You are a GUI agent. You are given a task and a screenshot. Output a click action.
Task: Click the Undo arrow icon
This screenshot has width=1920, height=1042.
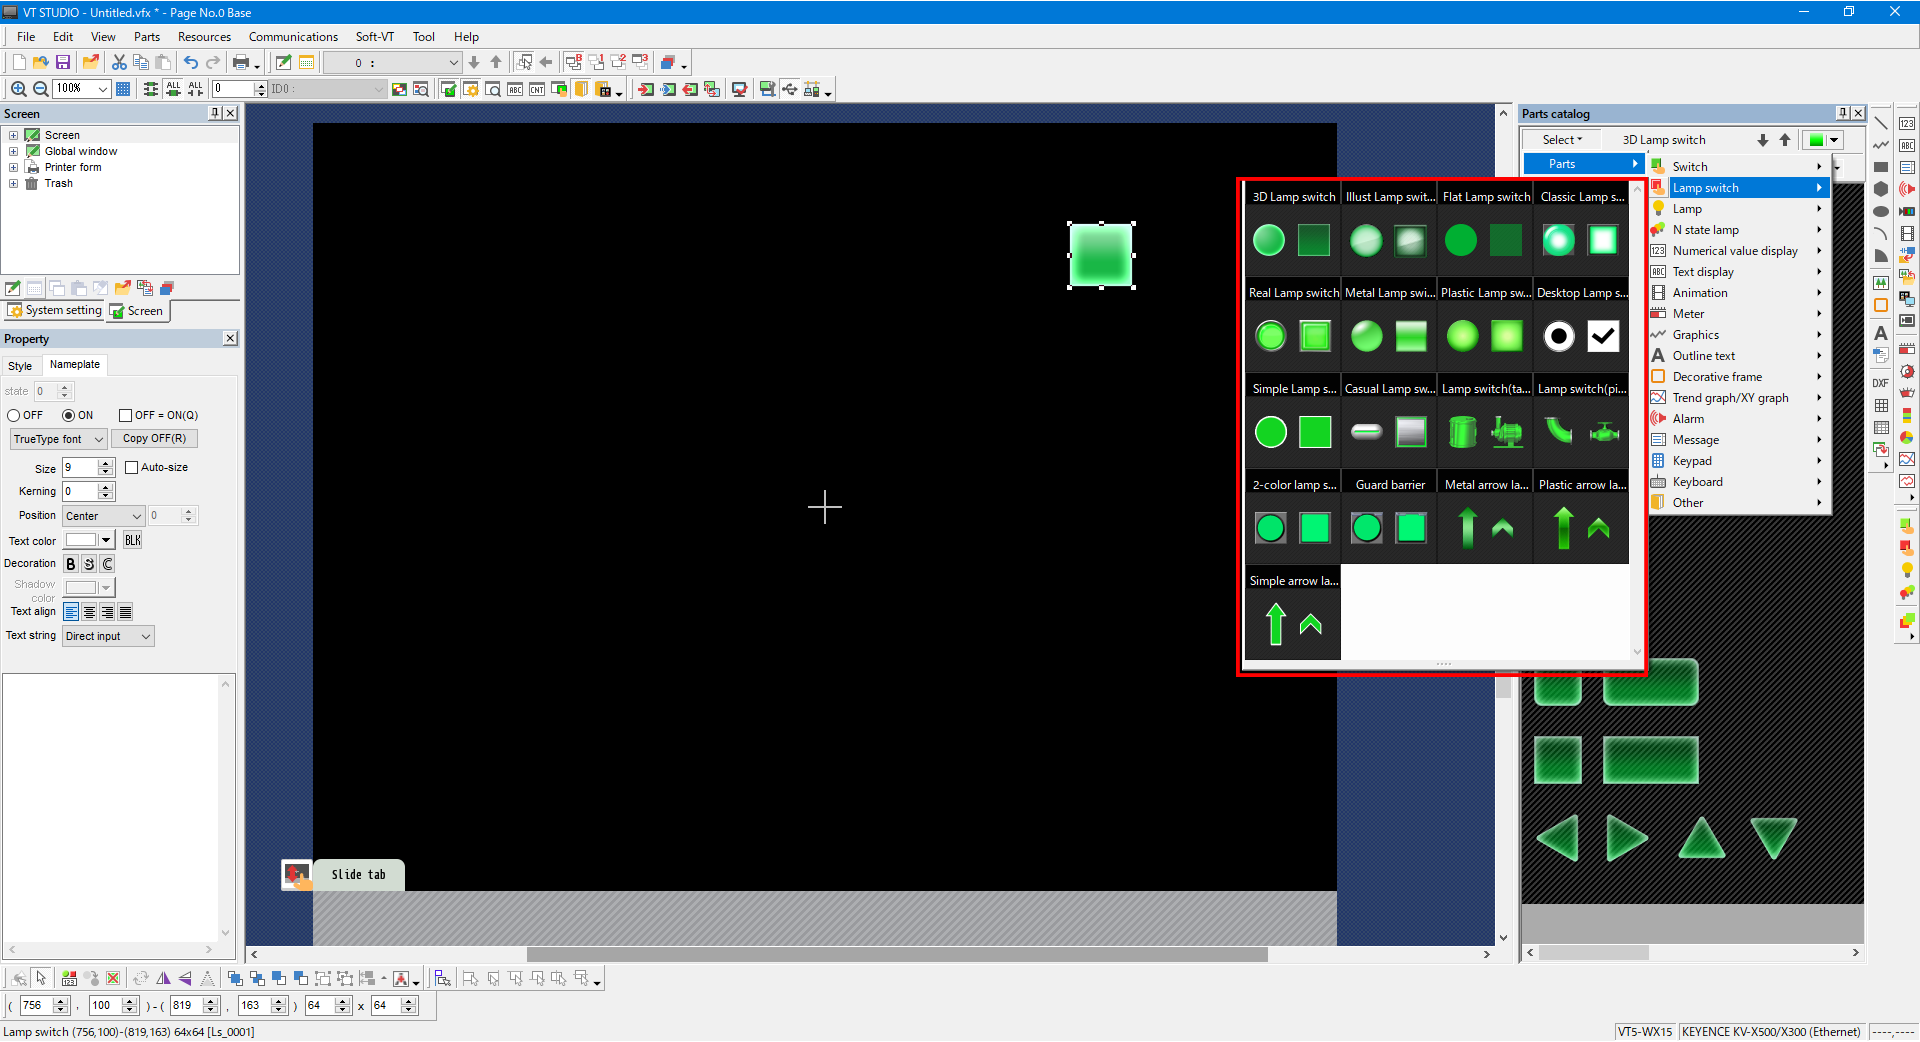coord(190,63)
